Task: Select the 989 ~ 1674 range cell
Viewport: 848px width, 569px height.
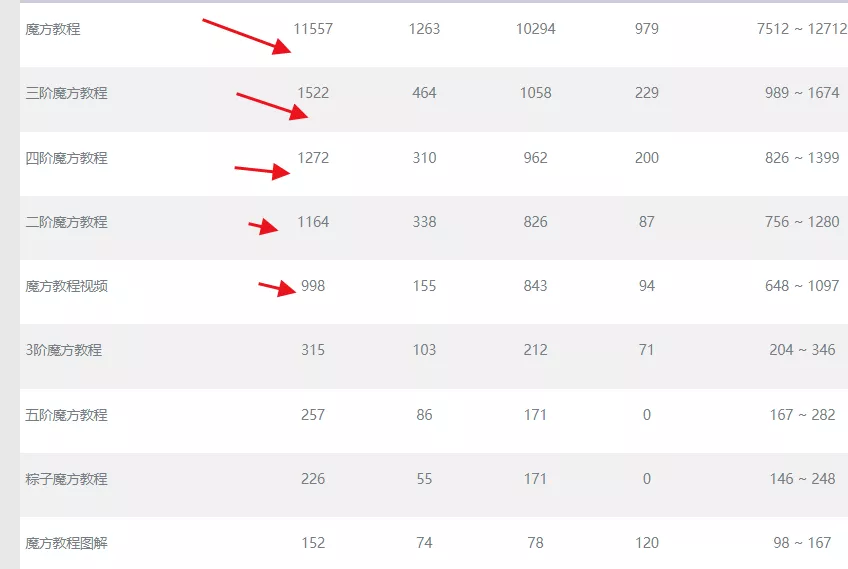Action: tap(802, 93)
